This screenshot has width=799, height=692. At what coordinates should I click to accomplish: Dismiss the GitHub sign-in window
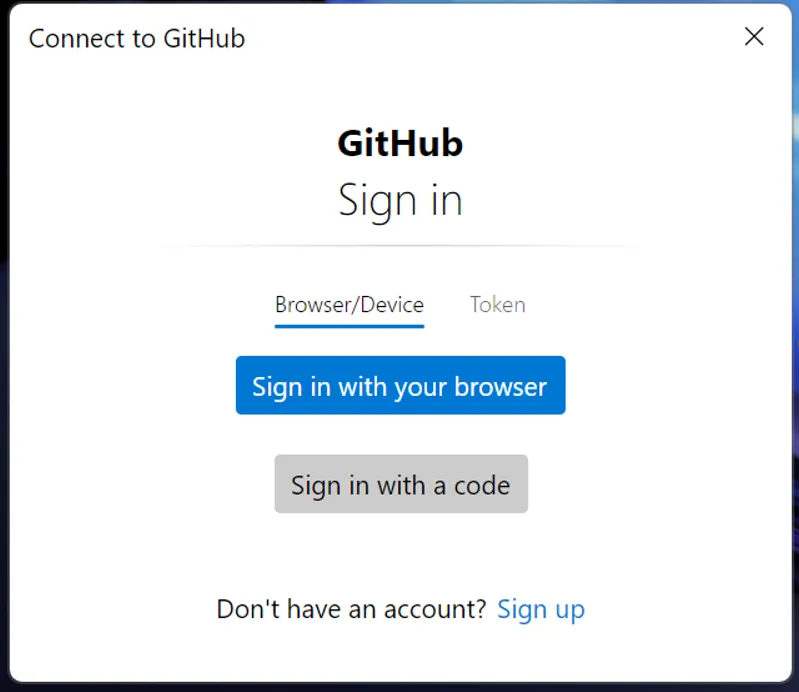click(754, 37)
